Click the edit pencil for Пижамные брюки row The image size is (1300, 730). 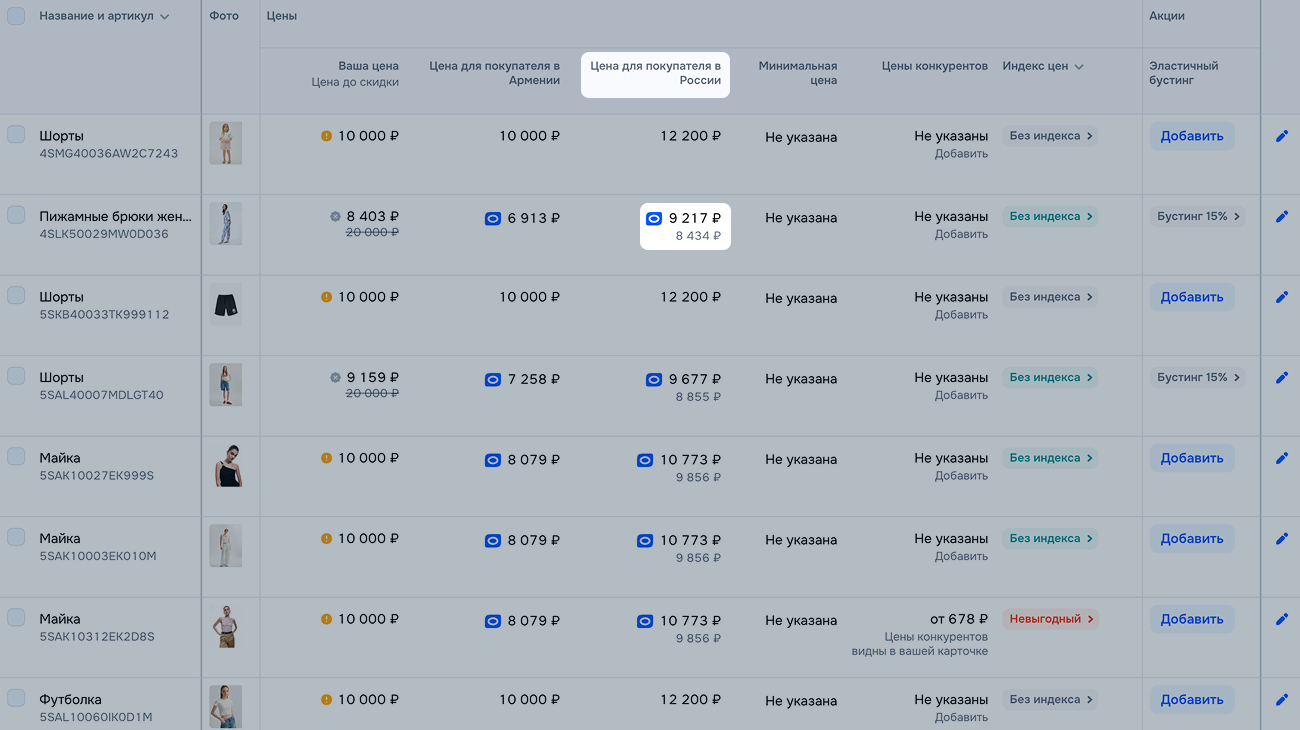point(1282,217)
